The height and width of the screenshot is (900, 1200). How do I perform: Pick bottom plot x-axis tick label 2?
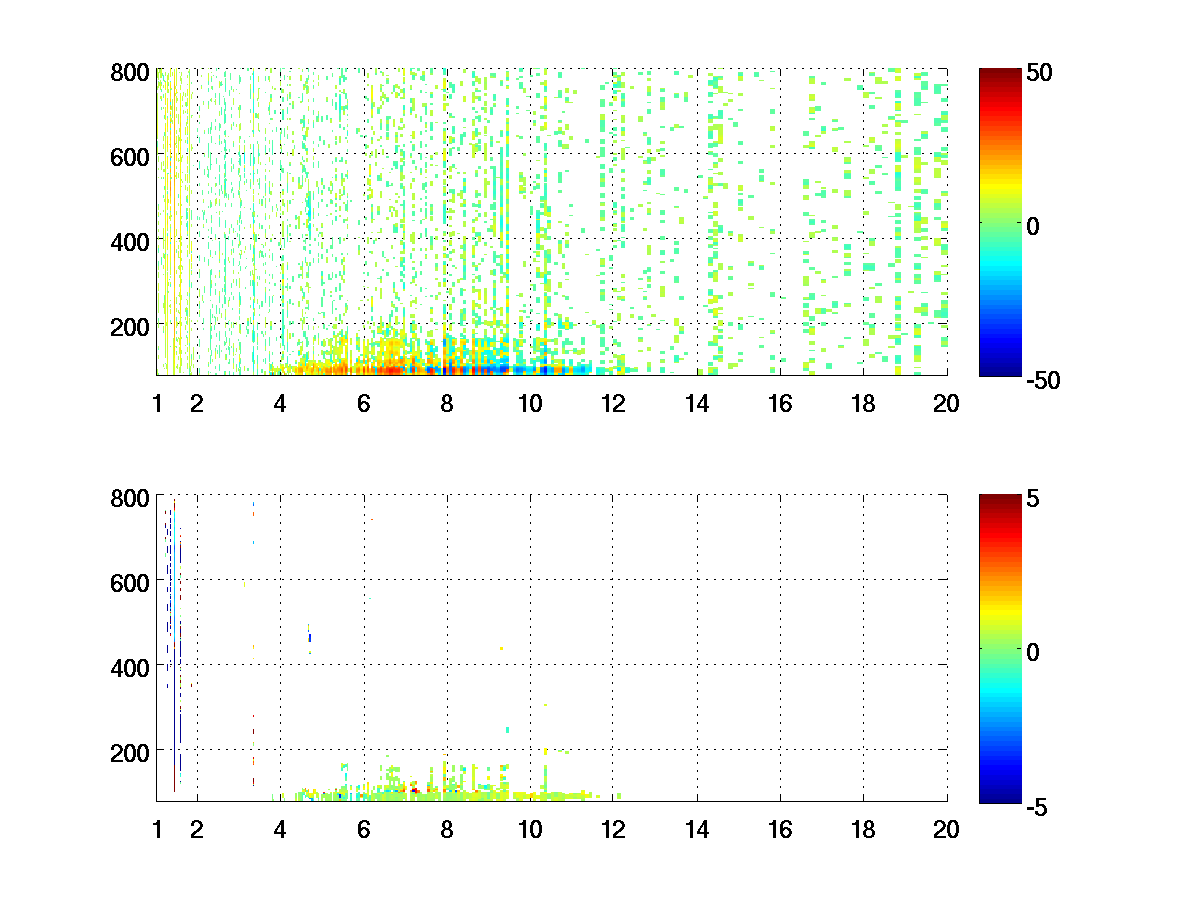click(197, 830)
